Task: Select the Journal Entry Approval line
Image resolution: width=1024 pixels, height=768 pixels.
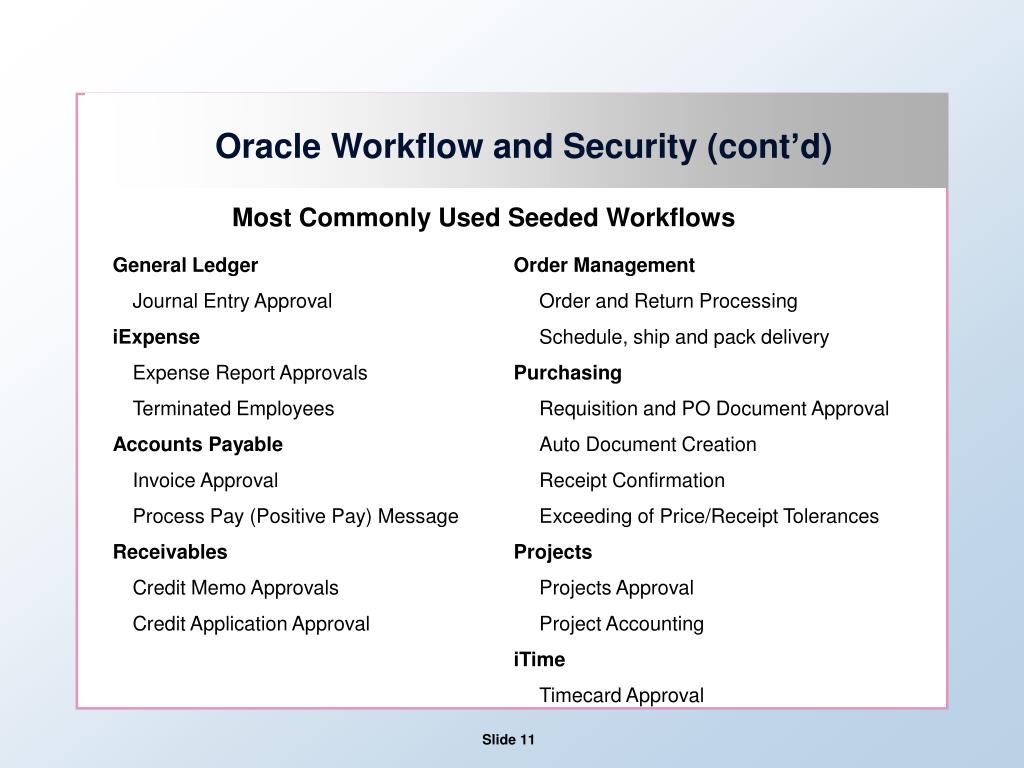Action: 232,301
